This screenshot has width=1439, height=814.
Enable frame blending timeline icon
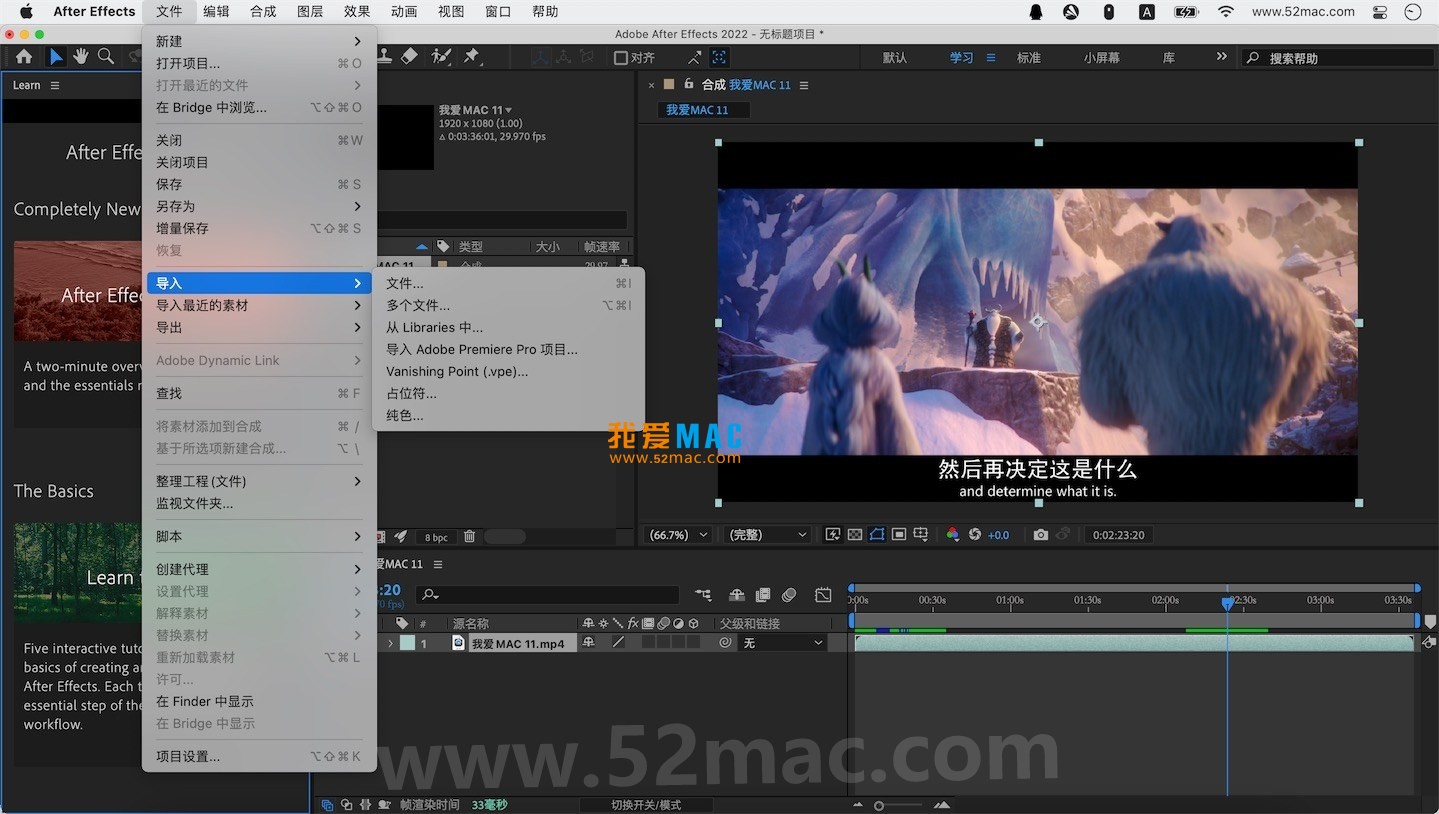tap(763, 595)
